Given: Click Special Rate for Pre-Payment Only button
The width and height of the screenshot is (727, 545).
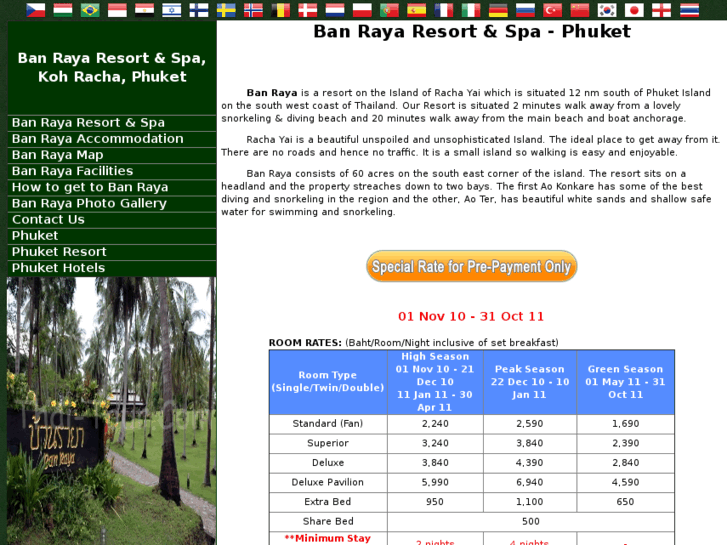Looking at the screenshot, I should pyautogui.click(x=472, y=266).
